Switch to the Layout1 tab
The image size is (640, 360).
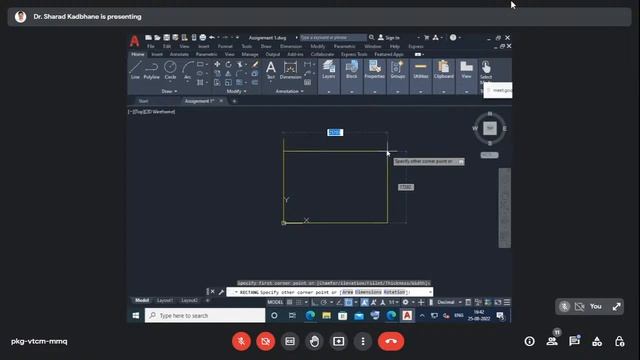pyautogui.click(x=165, y=300)
